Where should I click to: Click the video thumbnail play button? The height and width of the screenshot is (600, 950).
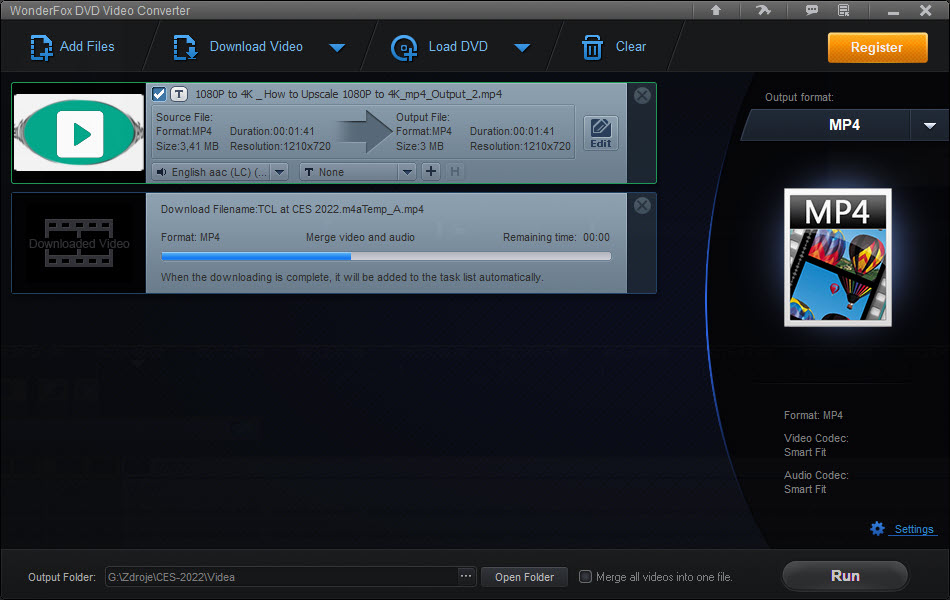(80, 133)
